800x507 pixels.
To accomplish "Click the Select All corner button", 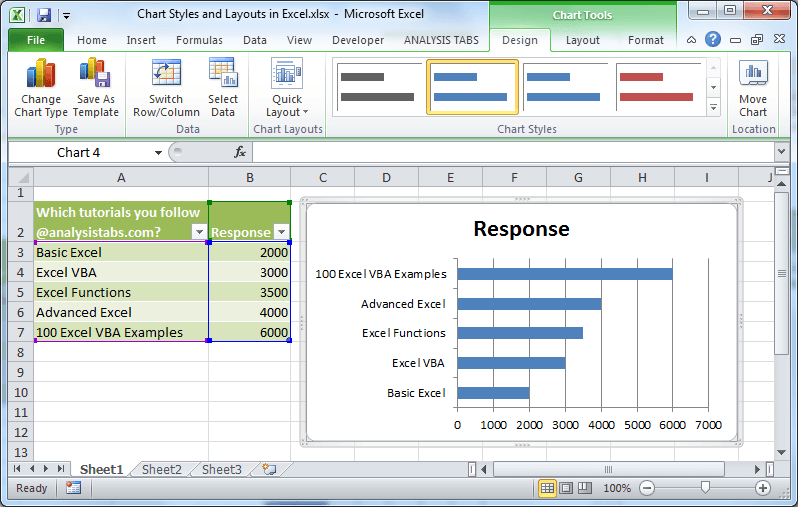I will click(x=21, y=178).
